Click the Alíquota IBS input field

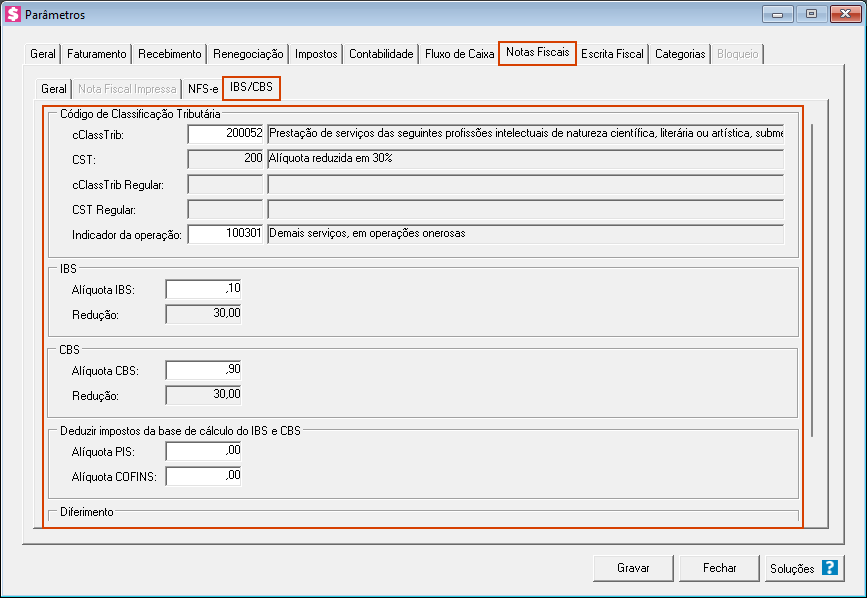click(x=203, y=289)
